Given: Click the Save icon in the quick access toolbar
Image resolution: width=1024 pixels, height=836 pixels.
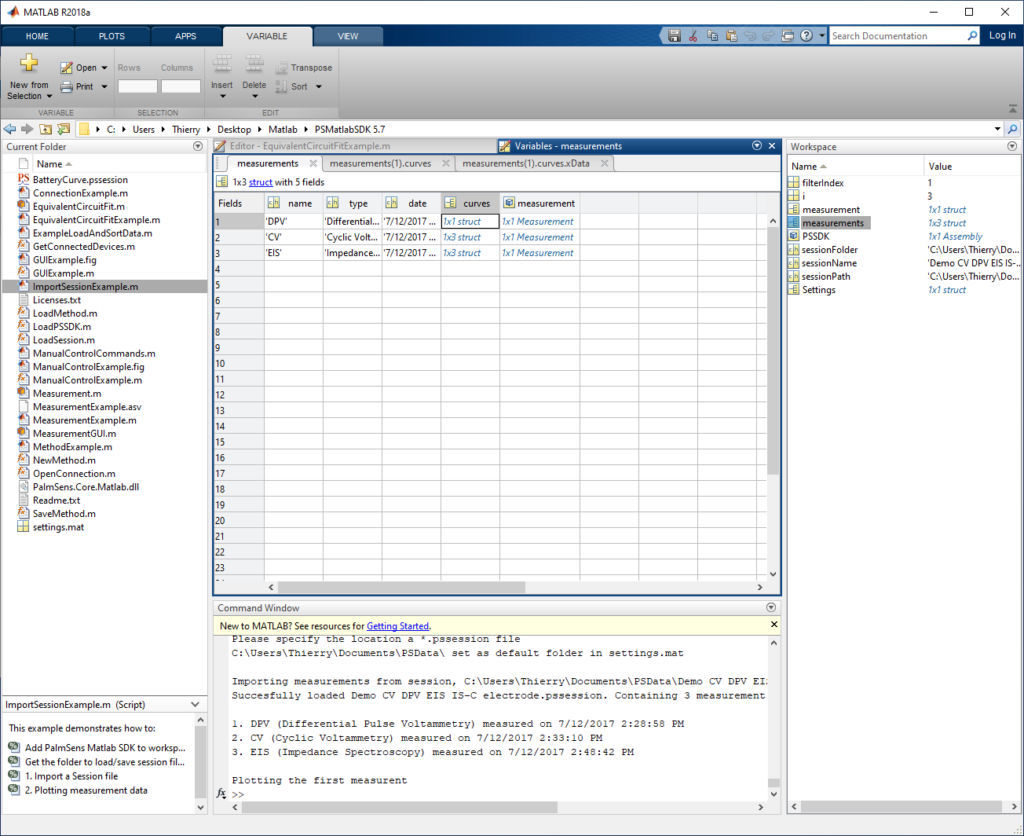Looking at the screenshot, I should click(x=675, y=35).
